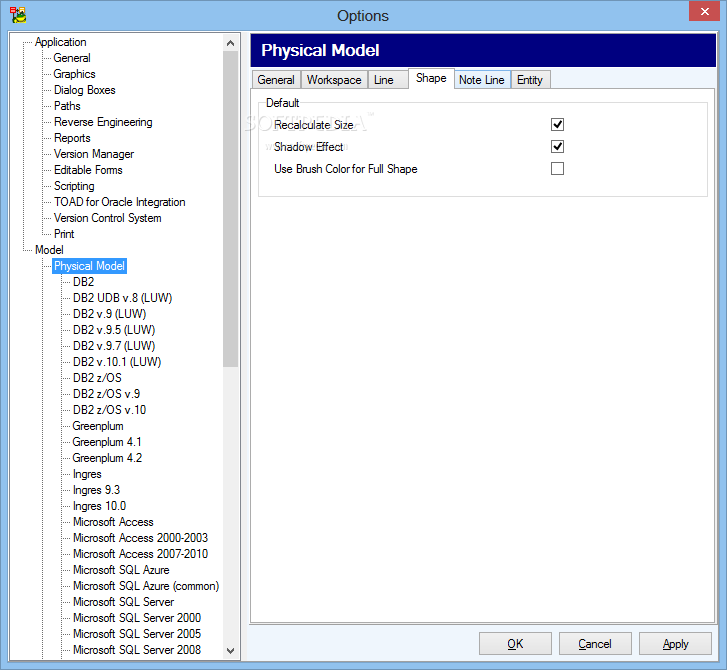Select DB2 z/OS v.10 node

click(x=109, y=410)
